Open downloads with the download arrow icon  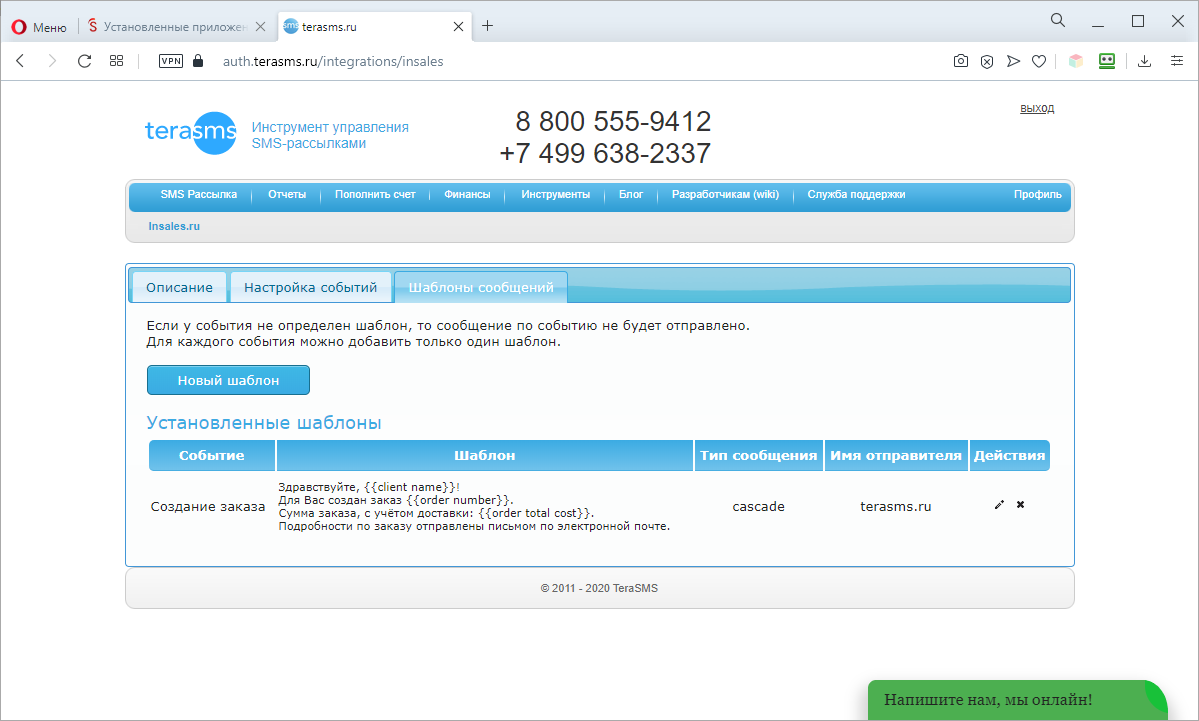pos(1145,61)
